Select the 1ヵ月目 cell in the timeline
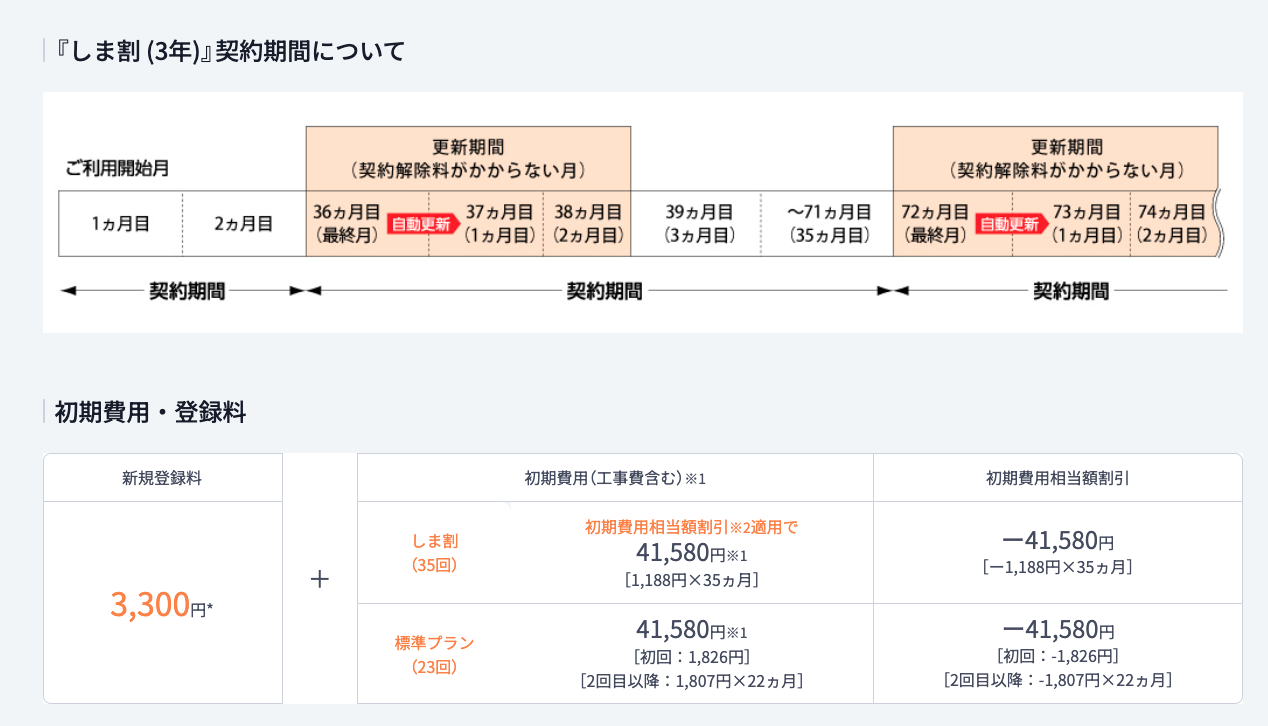This screenshot has height=726, width=1268. (121, 224)
